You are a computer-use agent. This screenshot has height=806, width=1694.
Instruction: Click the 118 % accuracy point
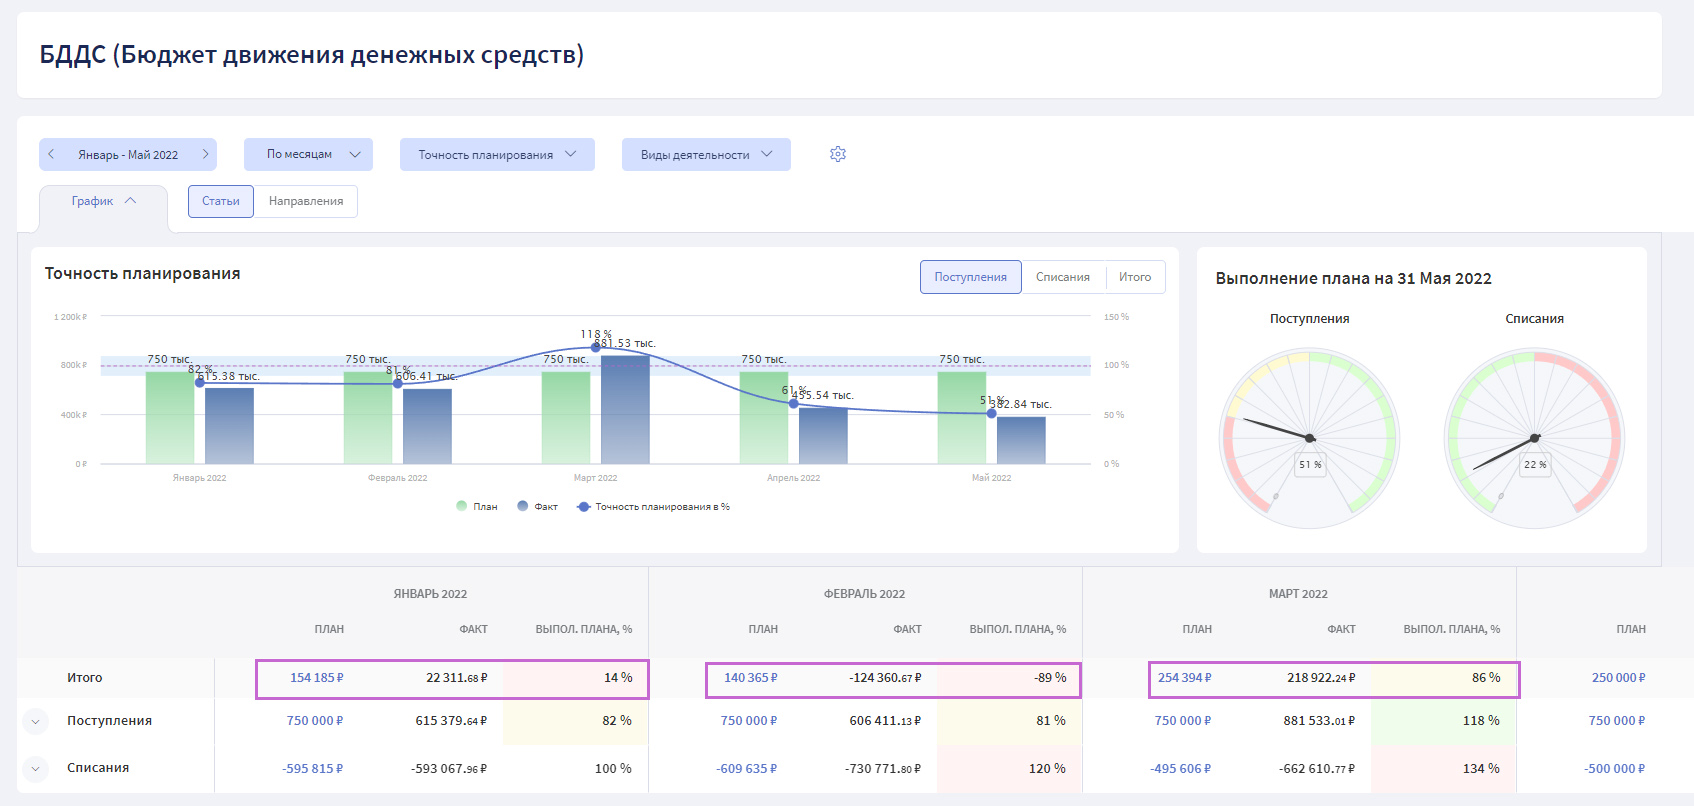coord(596,347)
